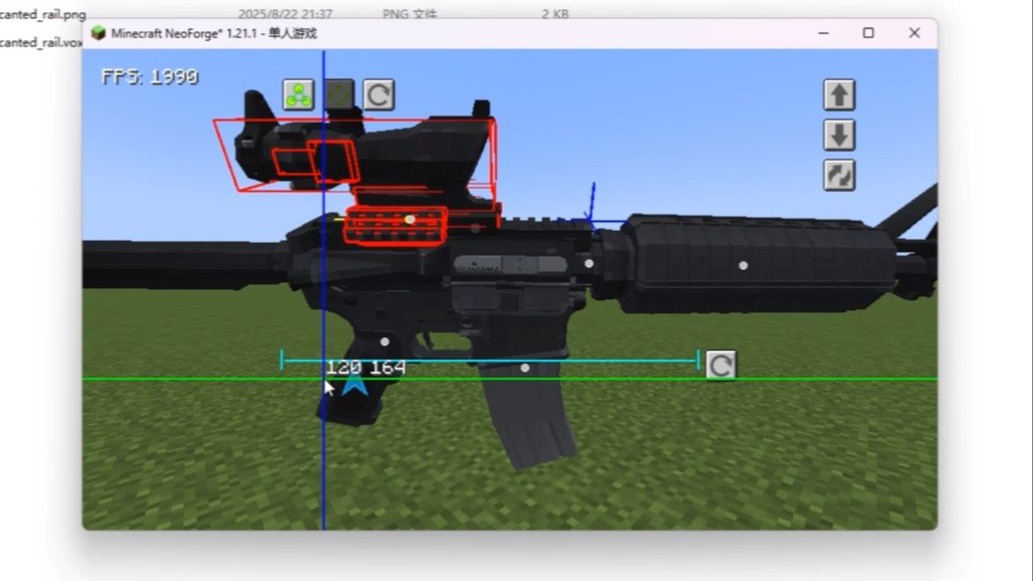Image resolution: width=1033 pixels, height=581 pixels.
Task: Click the cyan horizontal slider track
Action: pos(489,360)
